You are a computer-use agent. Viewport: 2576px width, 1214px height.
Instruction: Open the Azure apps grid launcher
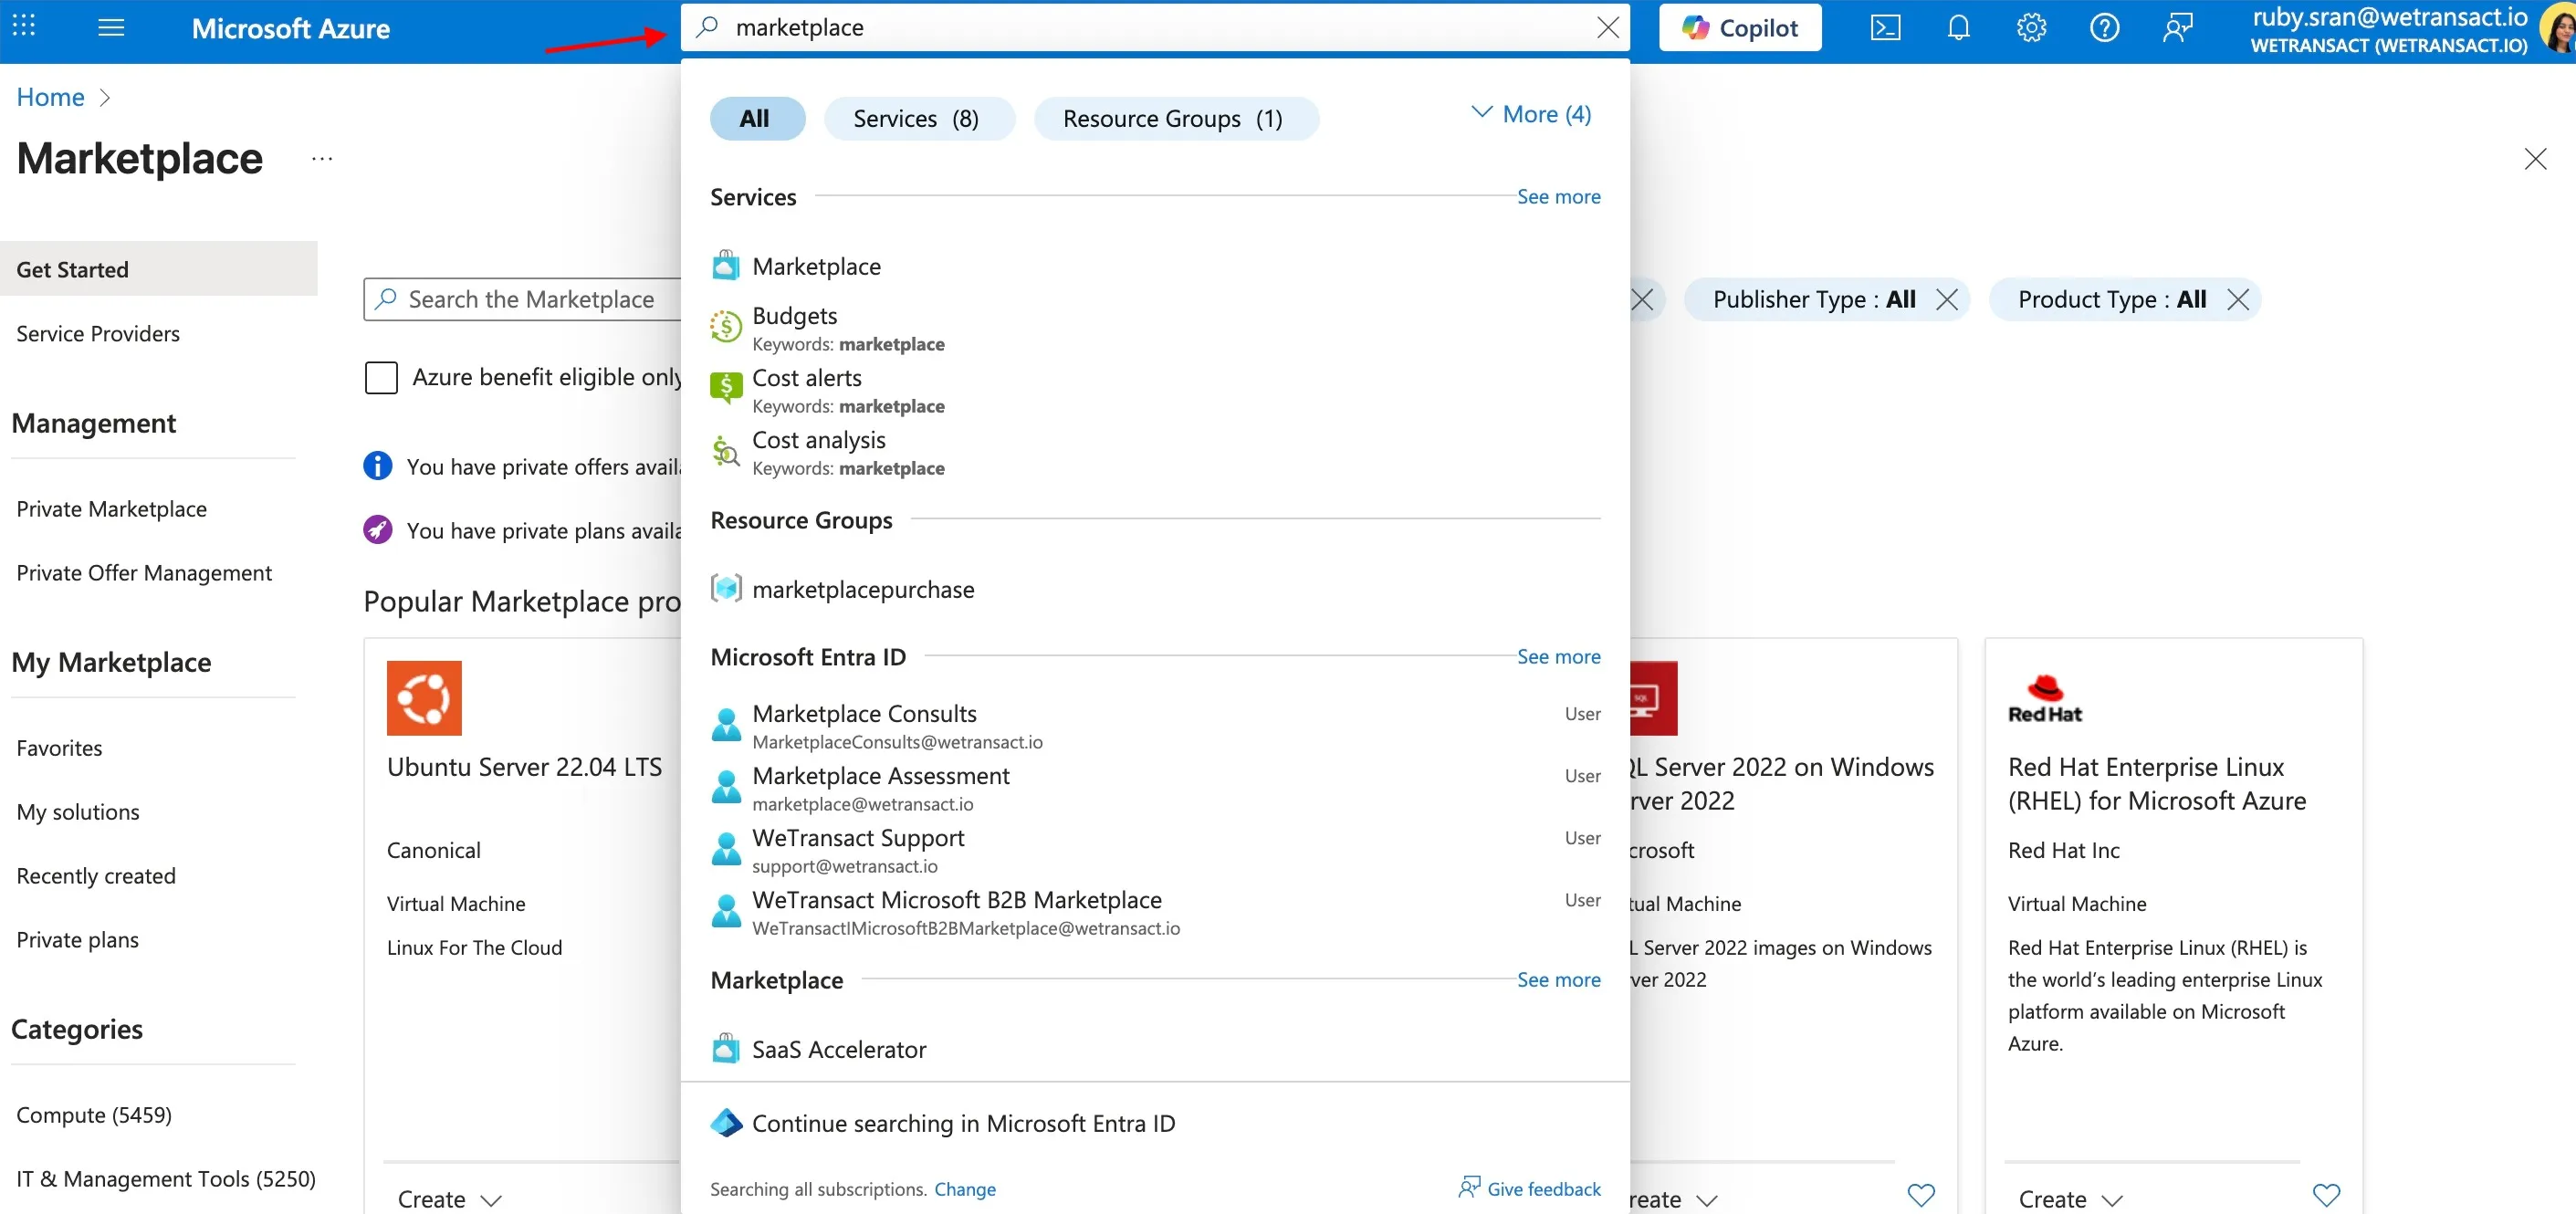click(24, 27)
